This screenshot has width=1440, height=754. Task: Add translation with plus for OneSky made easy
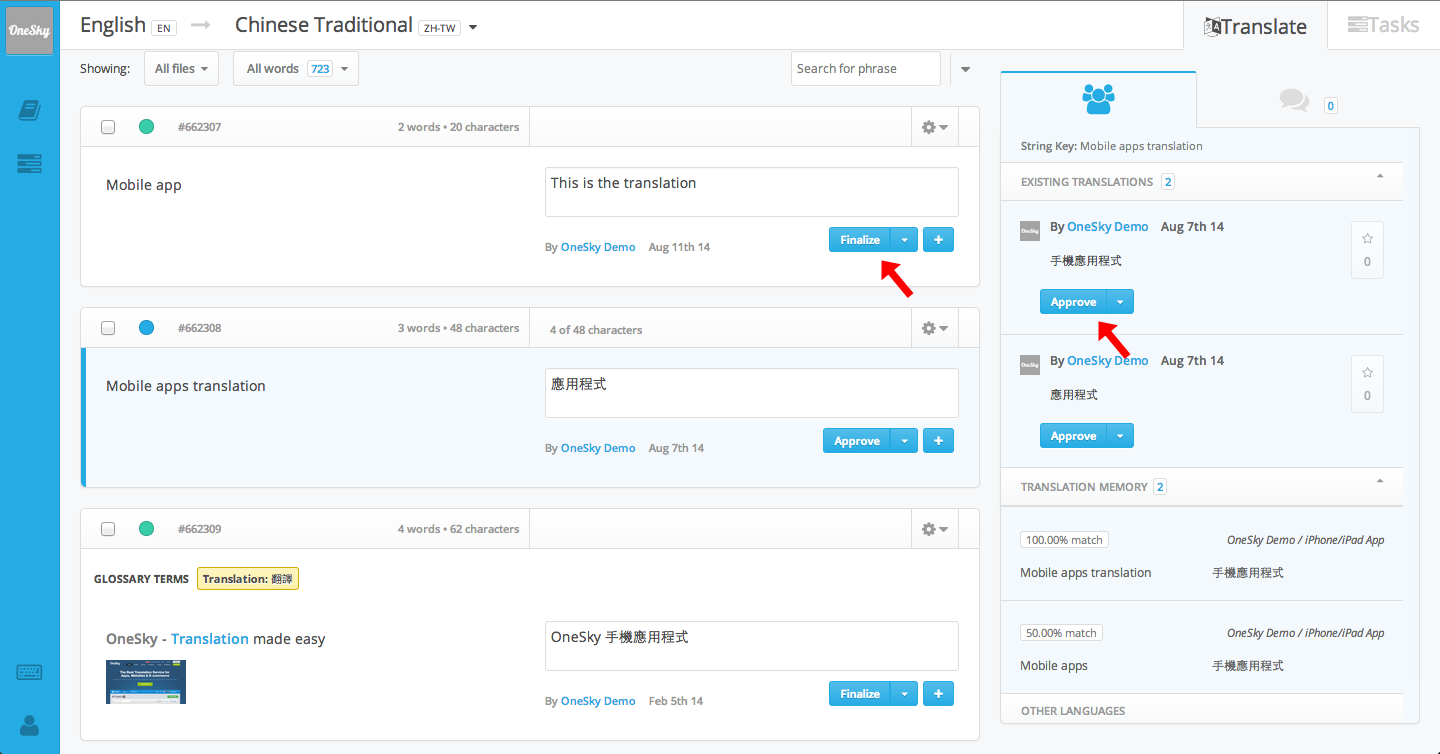pyautogui.click(x=938, y=694)
